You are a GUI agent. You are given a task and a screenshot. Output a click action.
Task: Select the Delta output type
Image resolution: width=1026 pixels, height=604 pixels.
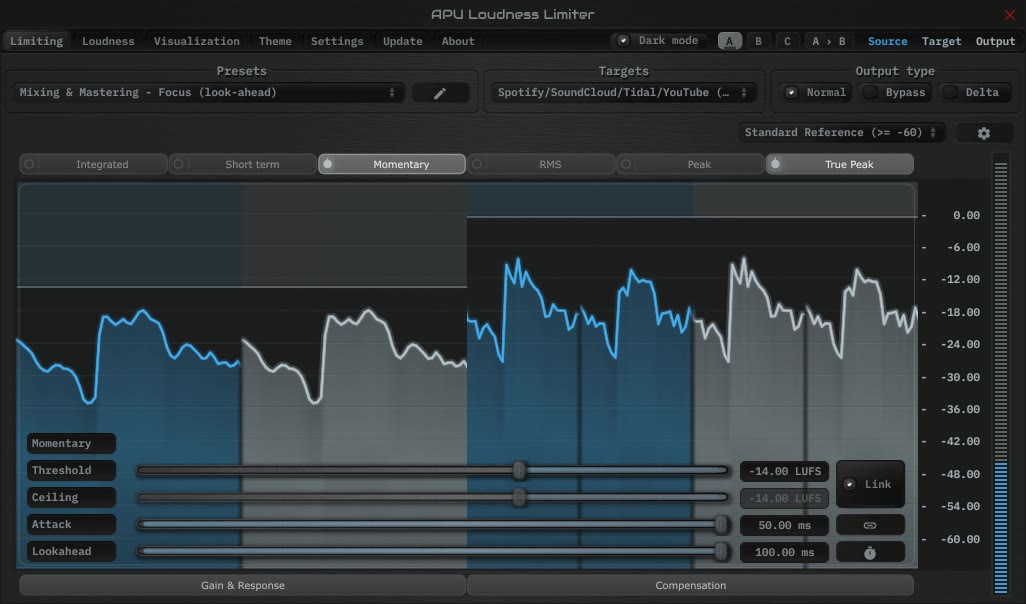(974, 92)
